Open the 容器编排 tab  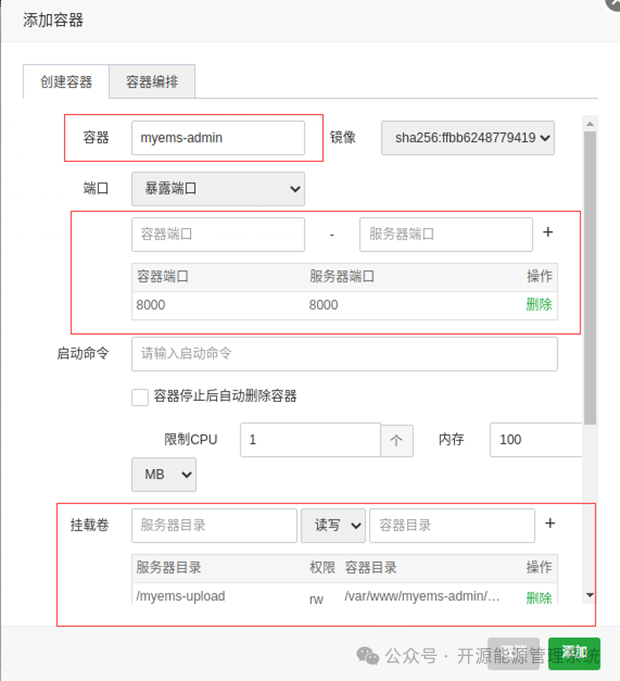(152, 82)
